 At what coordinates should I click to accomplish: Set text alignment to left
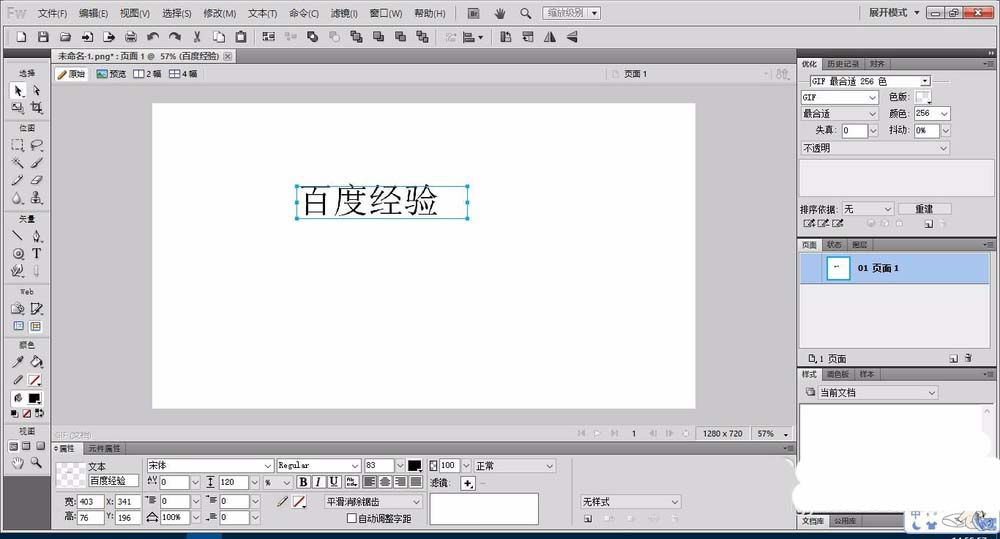pyautogui.click(x=369, y=482)
